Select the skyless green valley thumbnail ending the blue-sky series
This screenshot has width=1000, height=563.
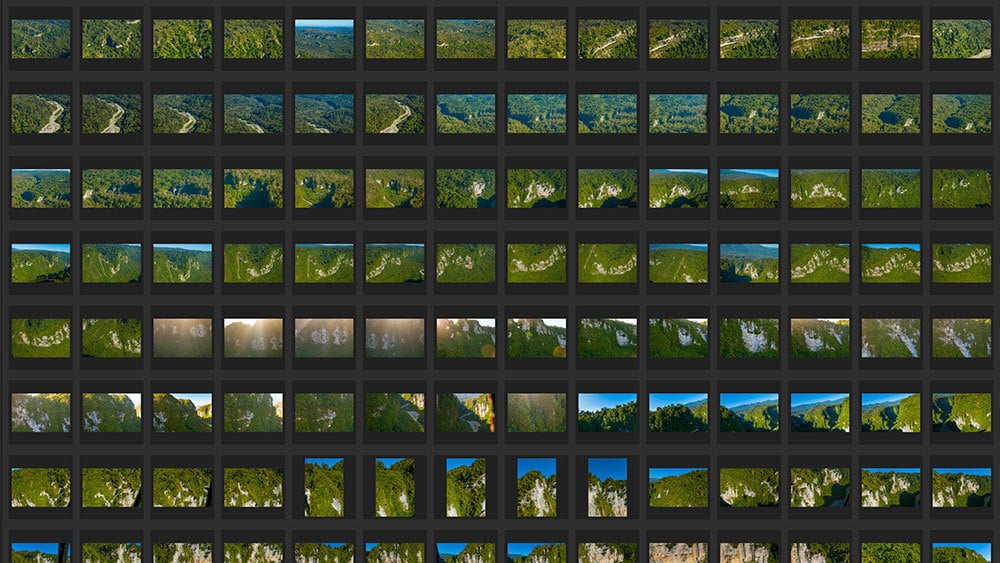click(x=962, y=413)
